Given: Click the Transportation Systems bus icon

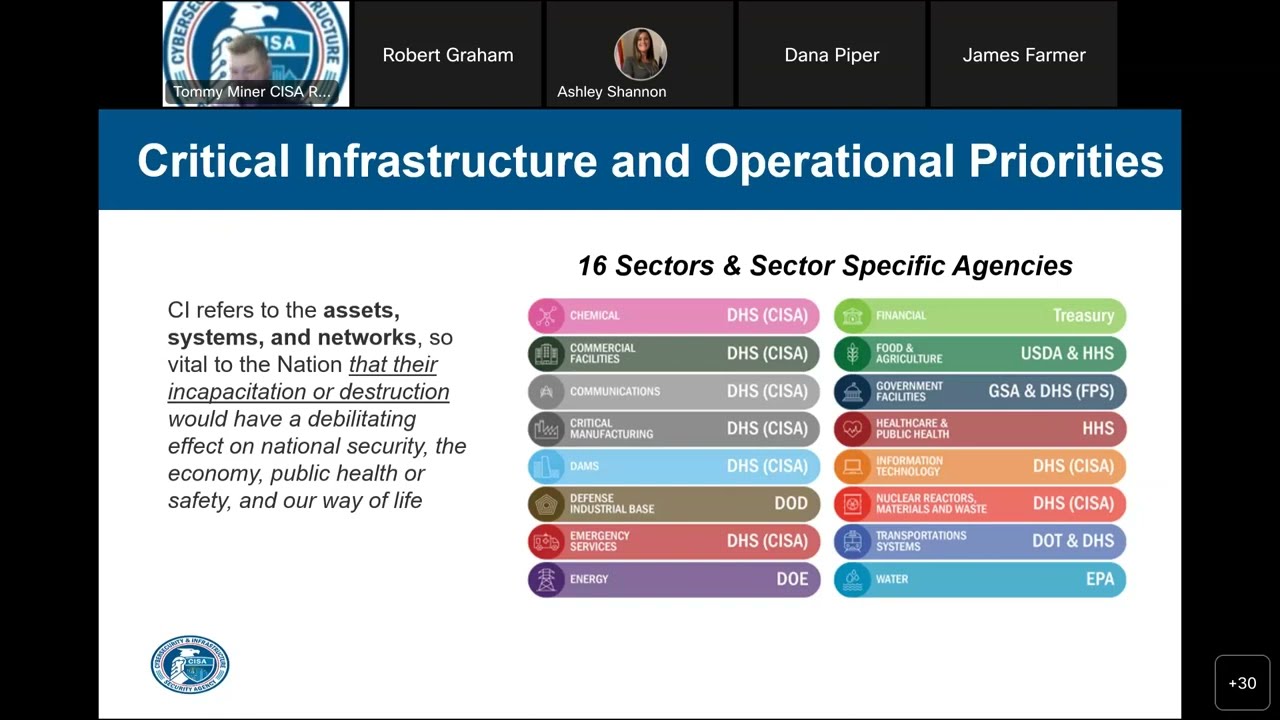Looking at the screenshot, I should [x=853, y=541].
